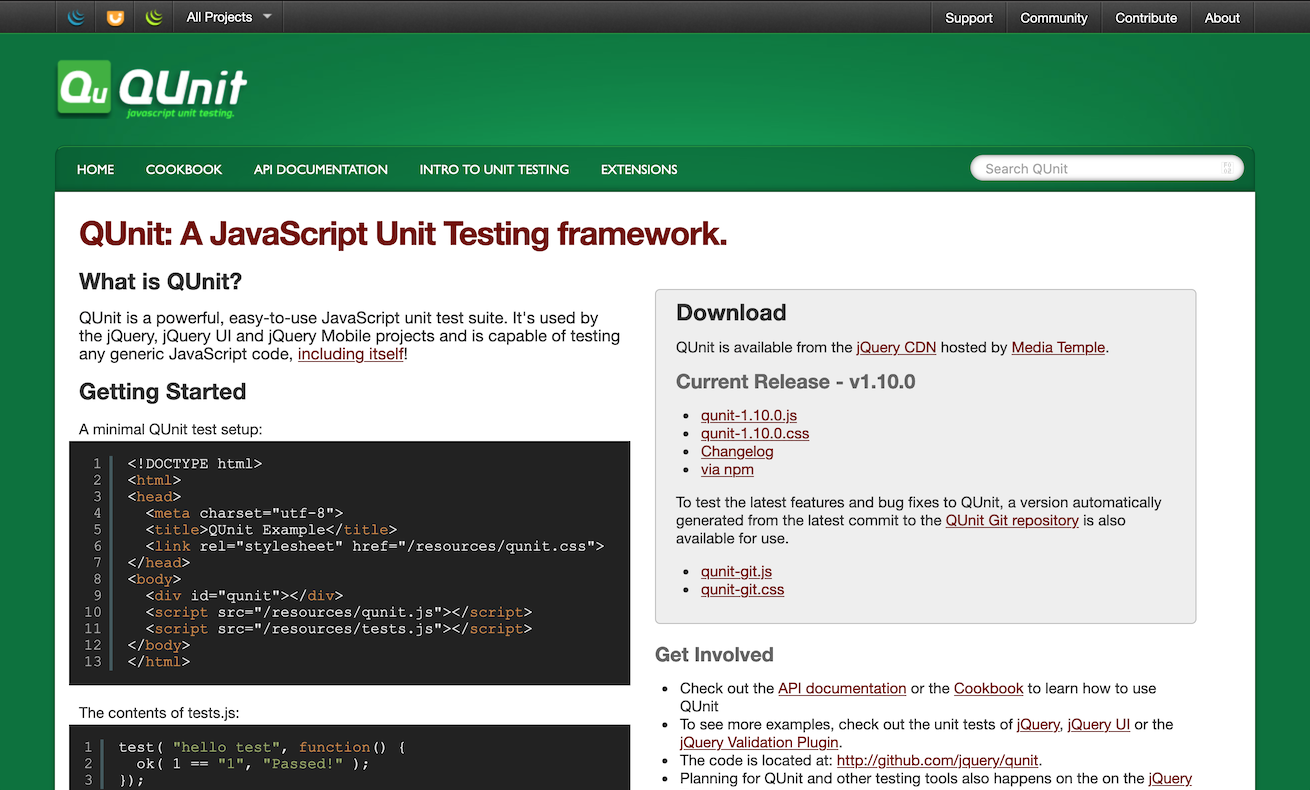The image size is (1310, 790).
Task: Open the jQuery project icon in top bar
Action: click(77, 17)
